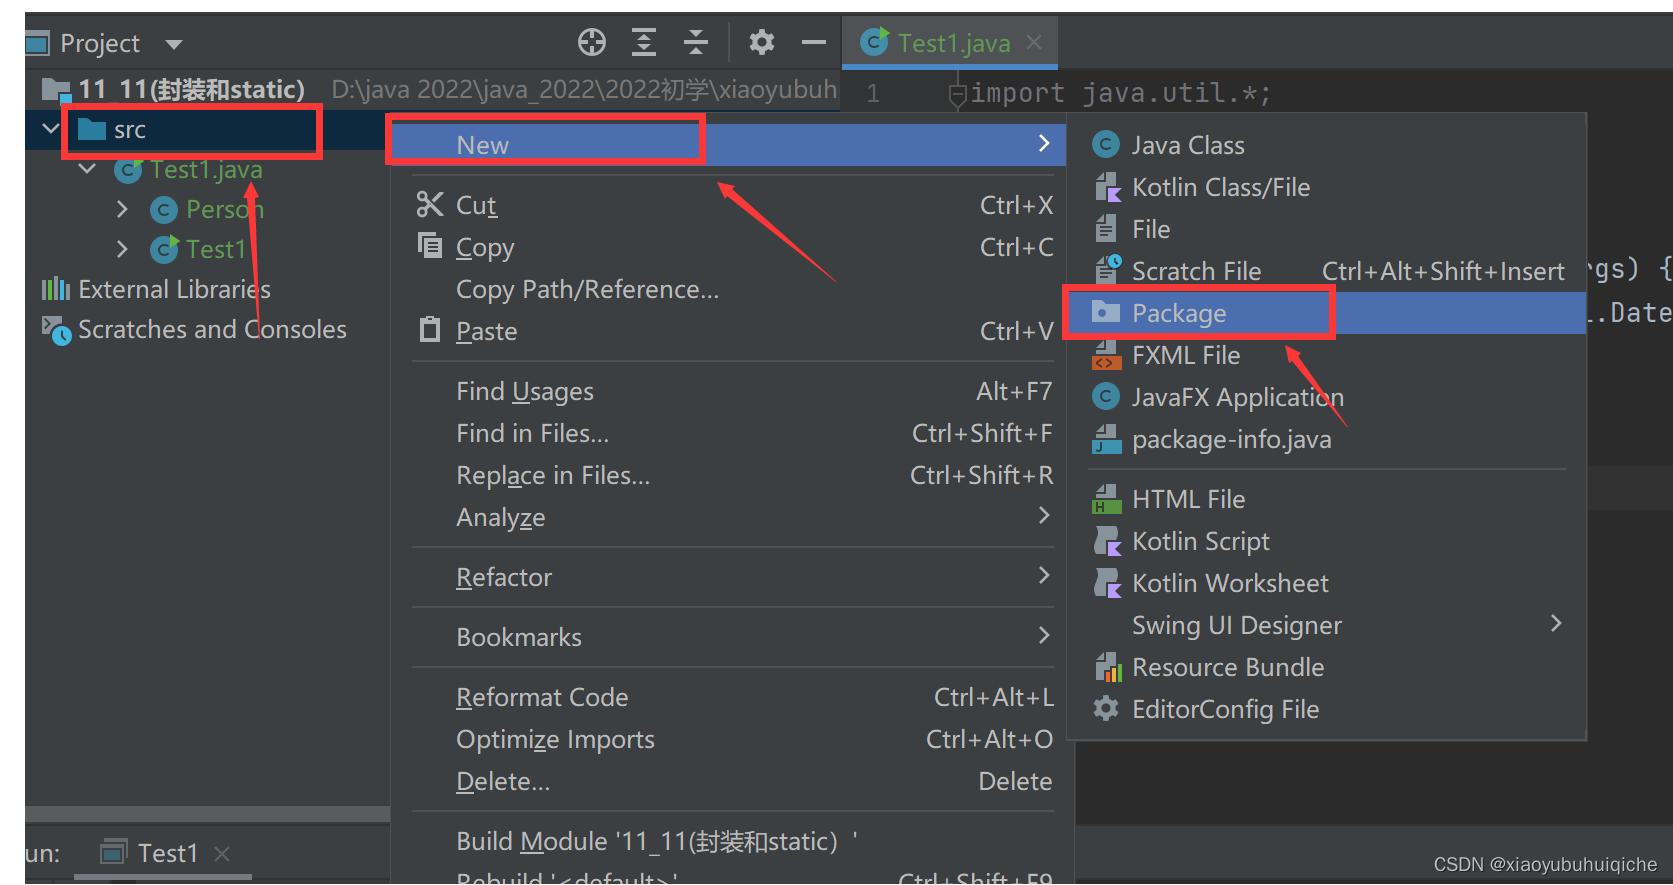Click the File icon in New submenu
Viewport: 1673px width, 885px height.
(1105, 229)
